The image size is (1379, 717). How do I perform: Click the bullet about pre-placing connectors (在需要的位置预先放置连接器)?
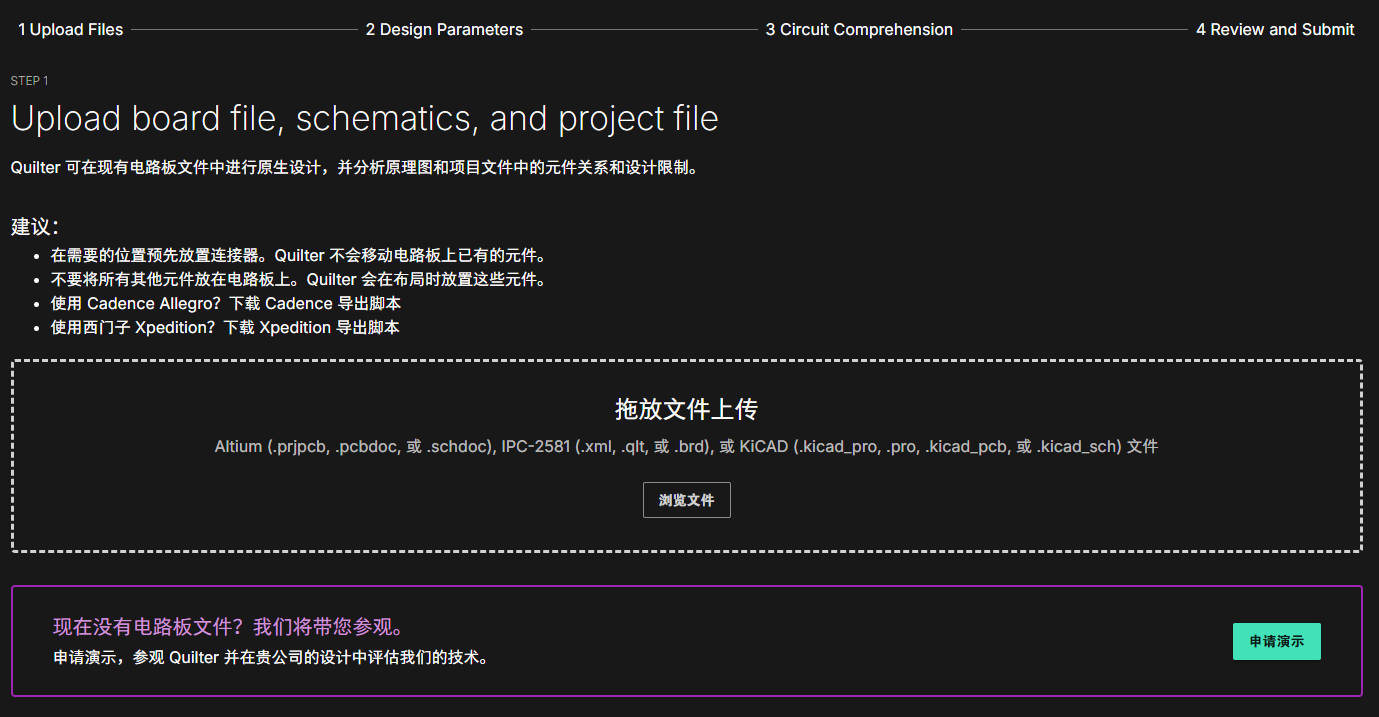point(298,255)
